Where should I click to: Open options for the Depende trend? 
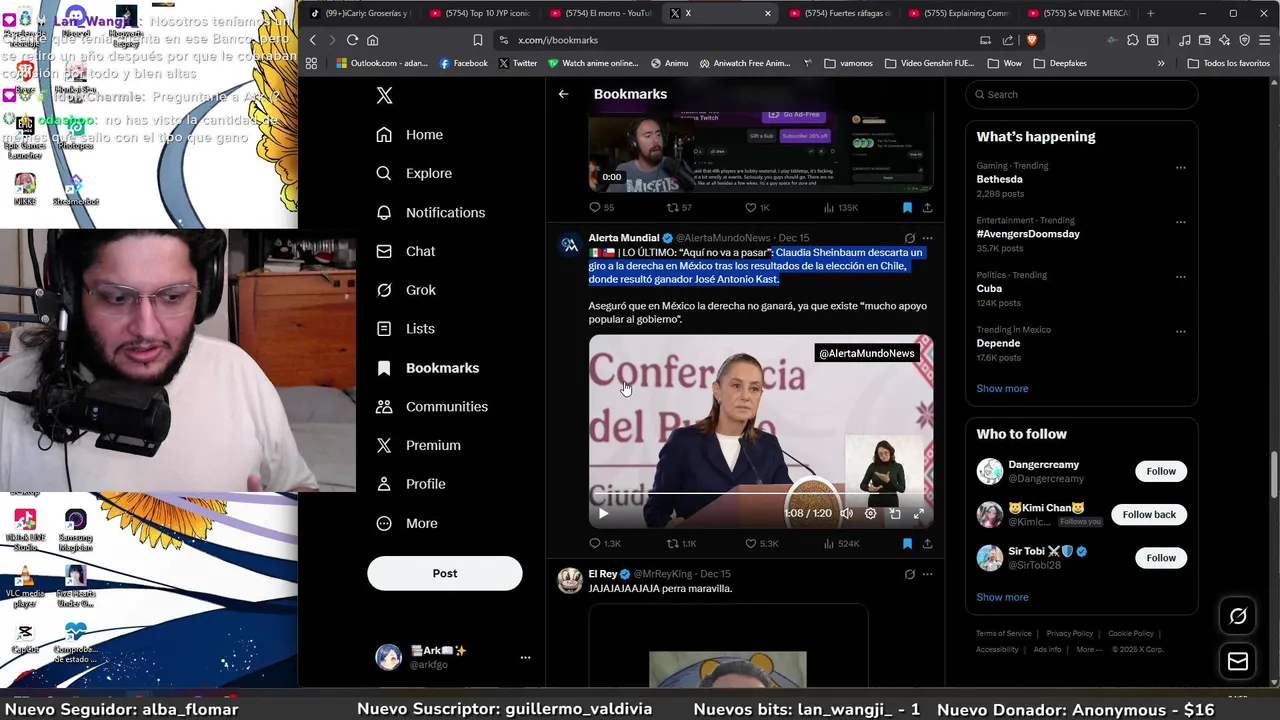[x=1181, y=332]
